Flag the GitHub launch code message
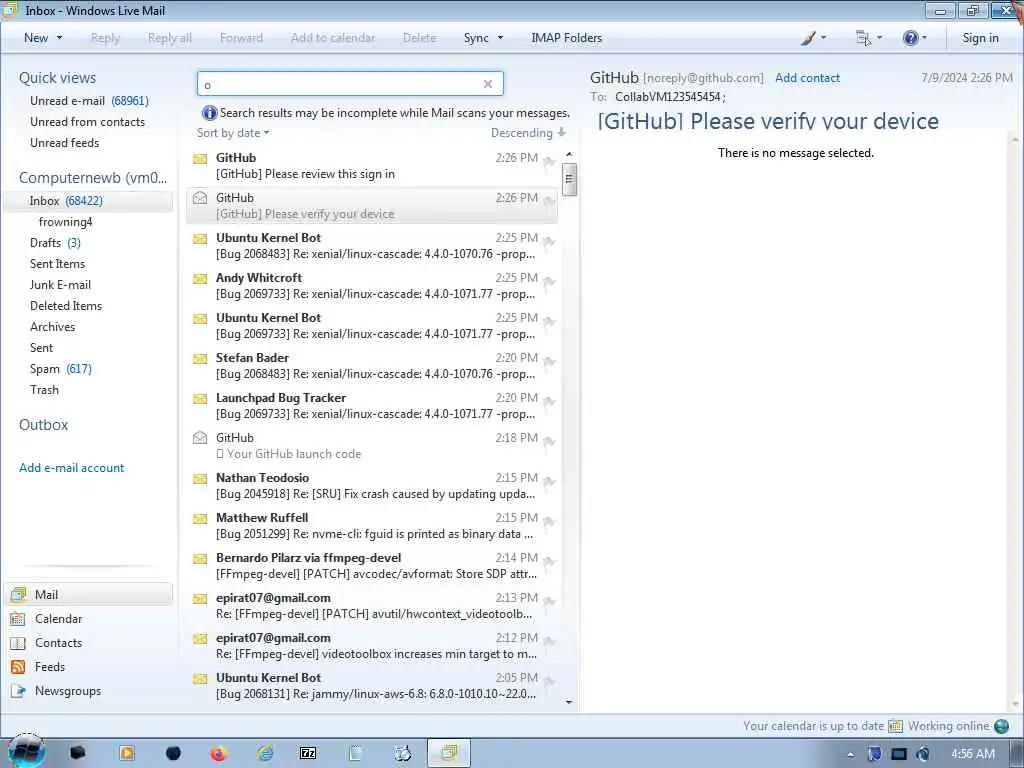The width and height of the screenshot is (1024, 768). 549,442
